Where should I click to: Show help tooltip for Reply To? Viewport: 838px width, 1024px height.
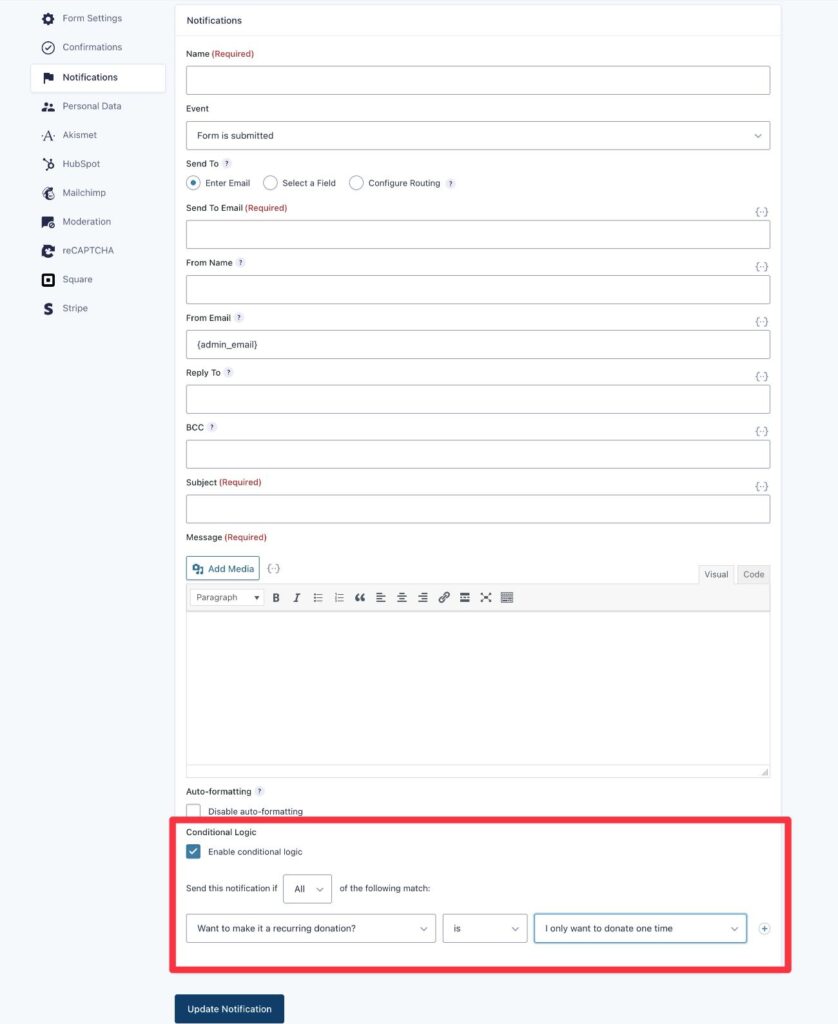(x=229, y=372)
